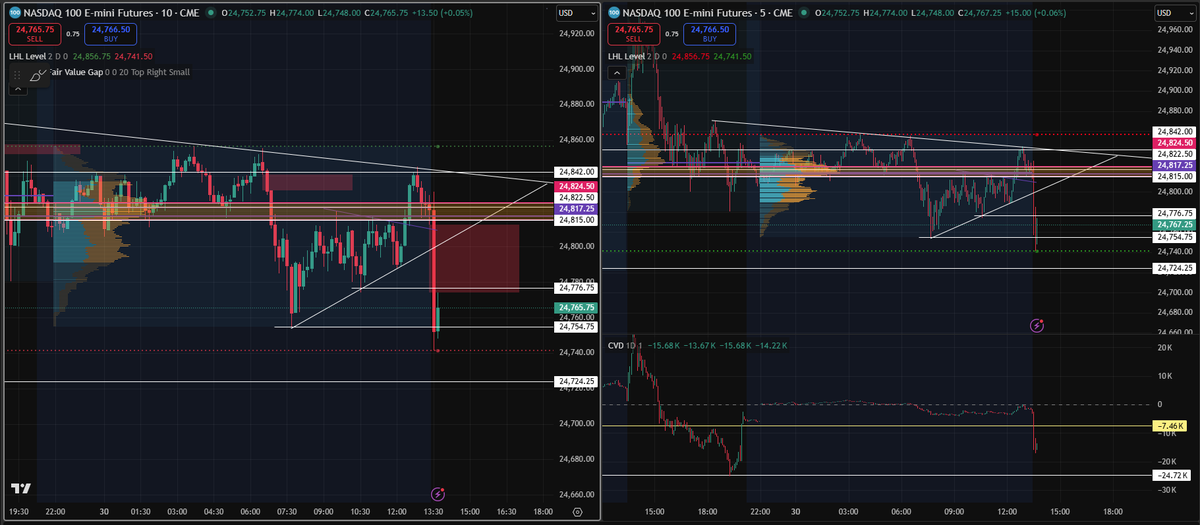
Task: Click the red 24,824.50 price label on left axis
Action: [577, 186]
